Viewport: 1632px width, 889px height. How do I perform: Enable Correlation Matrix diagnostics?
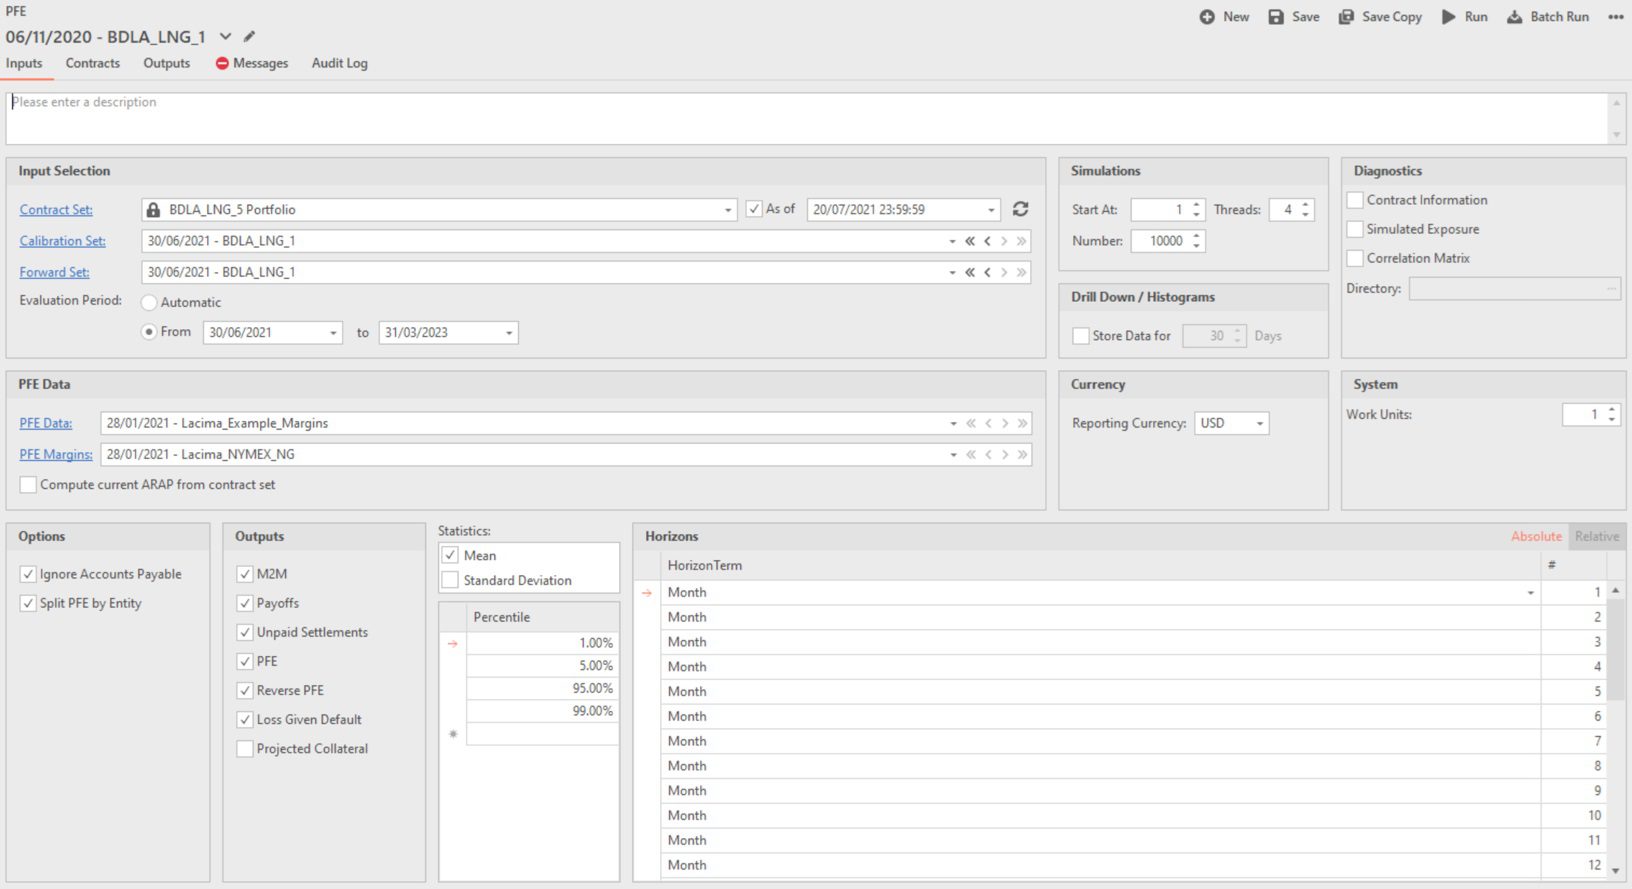[x=1355, y=258]
